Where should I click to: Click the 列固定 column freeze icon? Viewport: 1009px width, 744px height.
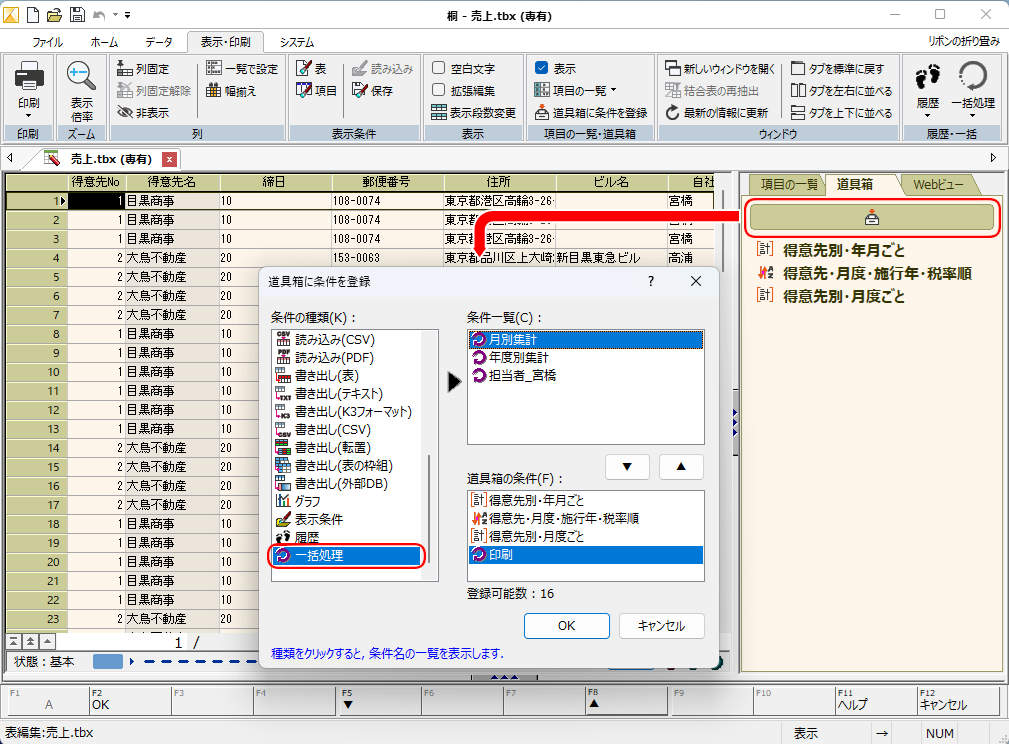coord(125,69)
